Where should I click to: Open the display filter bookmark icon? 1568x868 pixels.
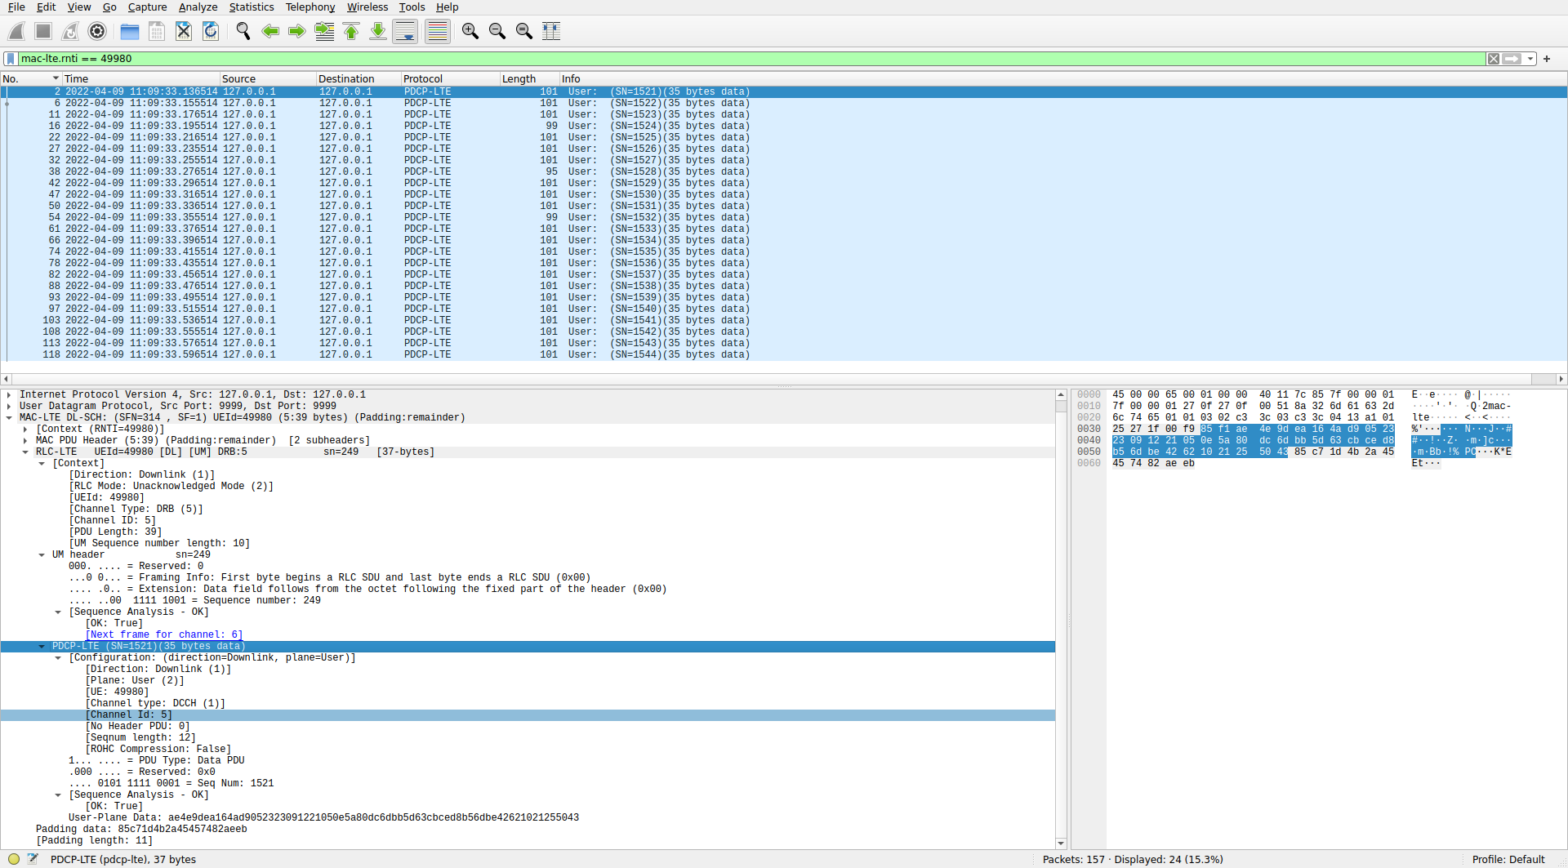pos(11,59)
